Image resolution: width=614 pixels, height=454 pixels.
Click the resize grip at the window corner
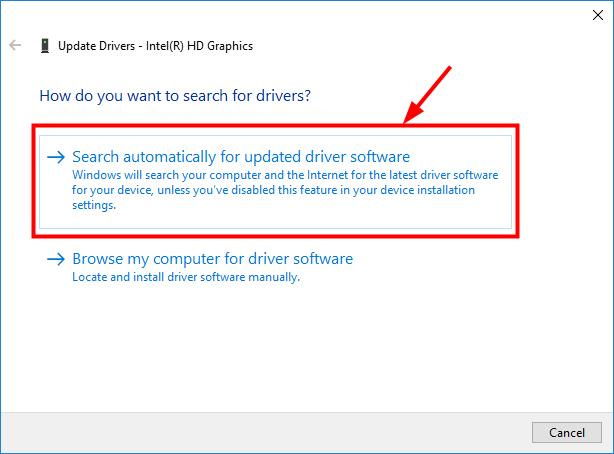point(608,448)
